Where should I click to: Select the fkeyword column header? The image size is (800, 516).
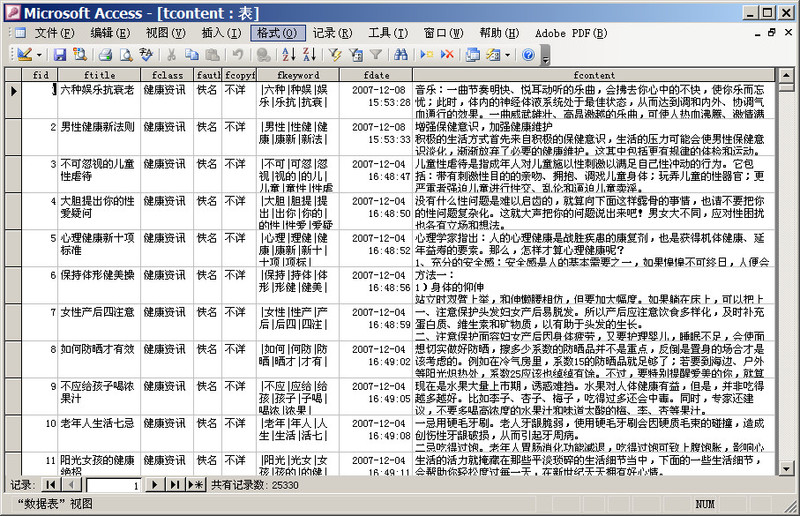point(298,75)
